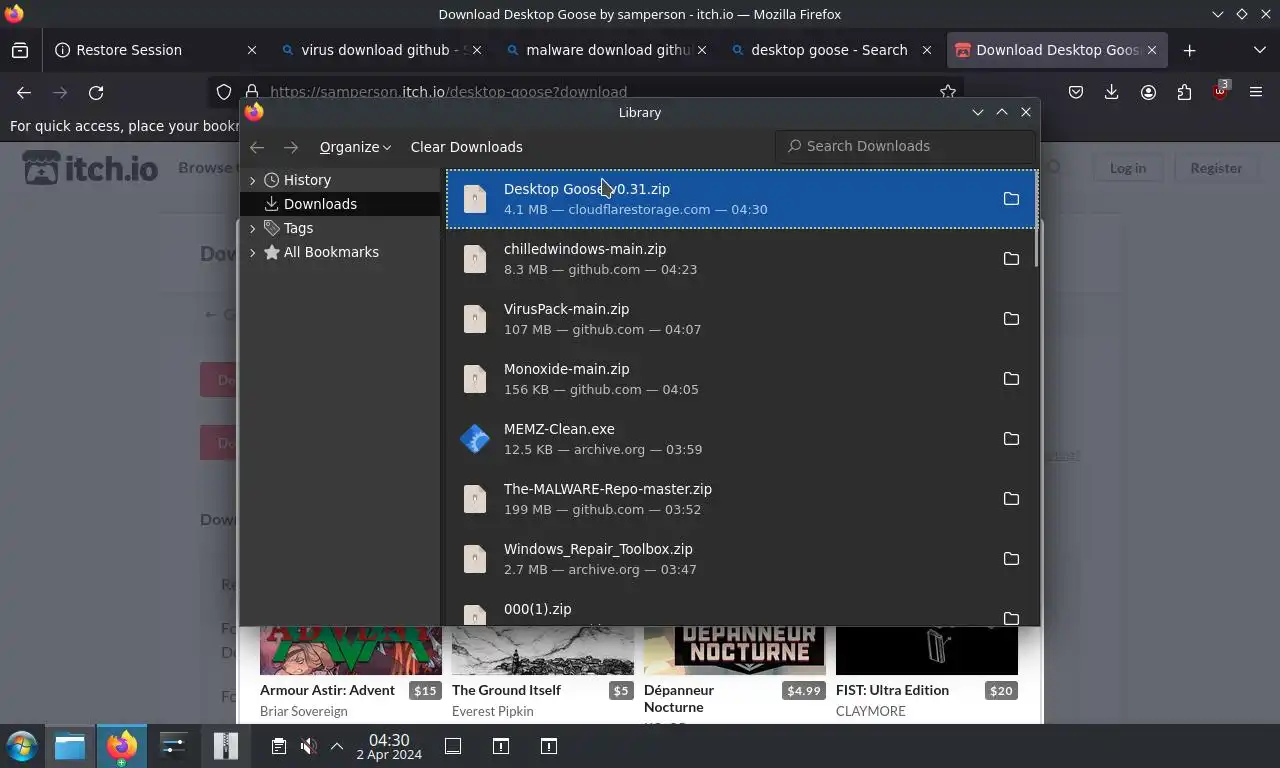1280x768 pixels.
Task: Switch to Restore Session tab
Action: [x=155, y=50]
